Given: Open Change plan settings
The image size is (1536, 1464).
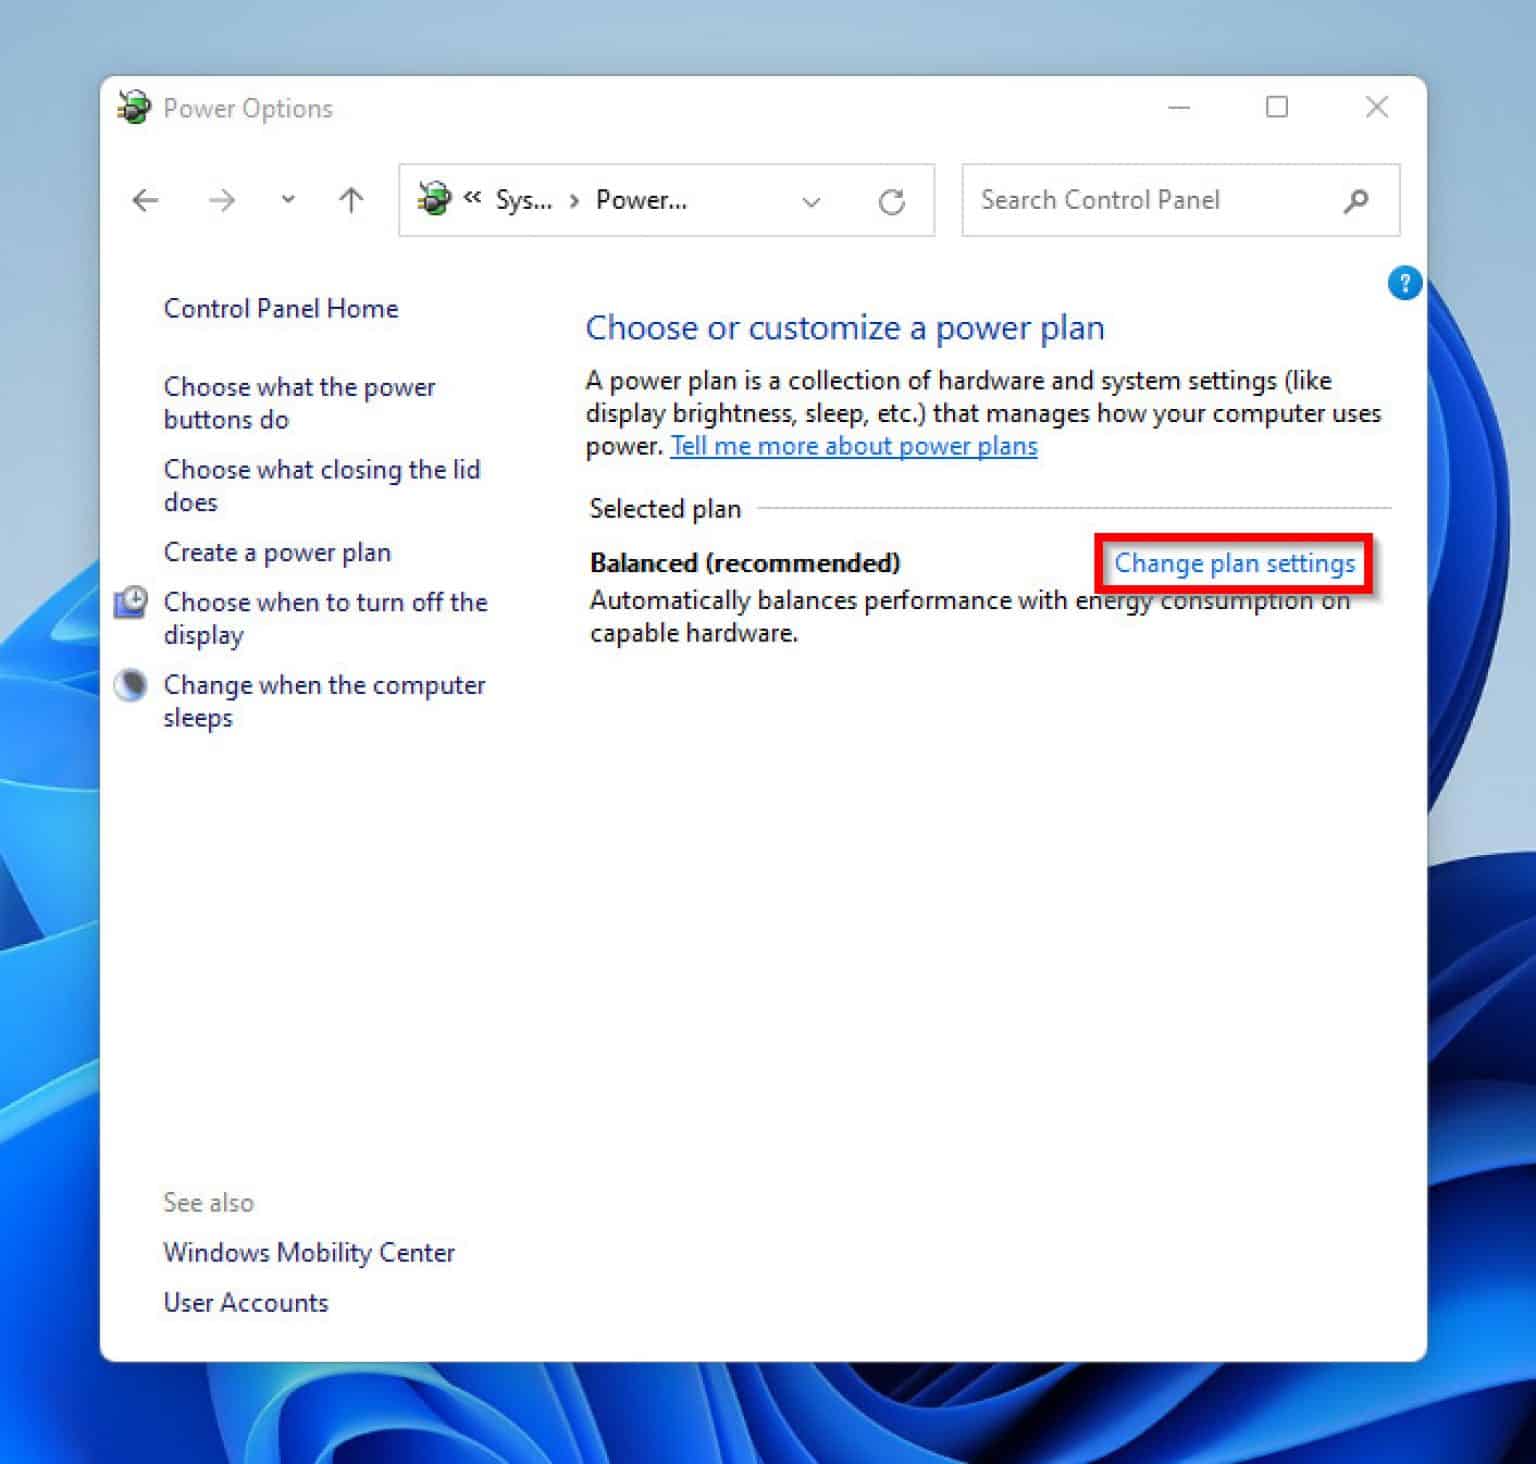Looking at the screenshot, I should (x=1234, y=563).
